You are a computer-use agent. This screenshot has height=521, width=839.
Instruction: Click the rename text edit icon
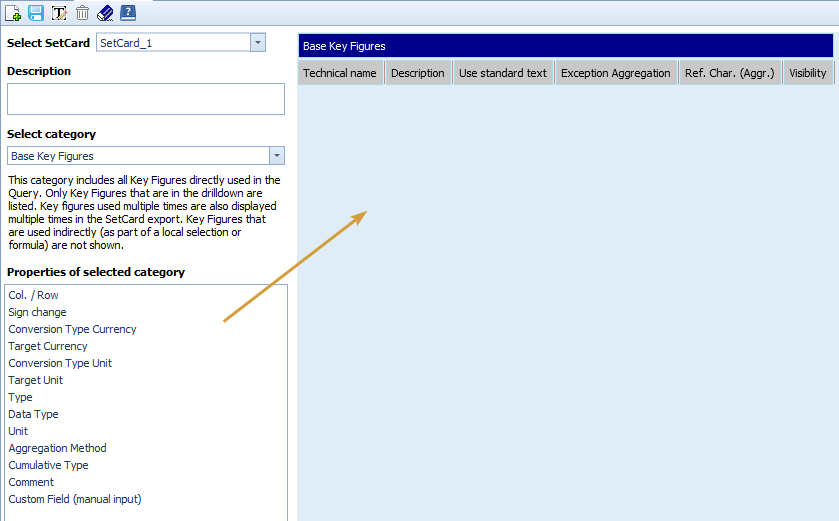[x=59, y=13]
